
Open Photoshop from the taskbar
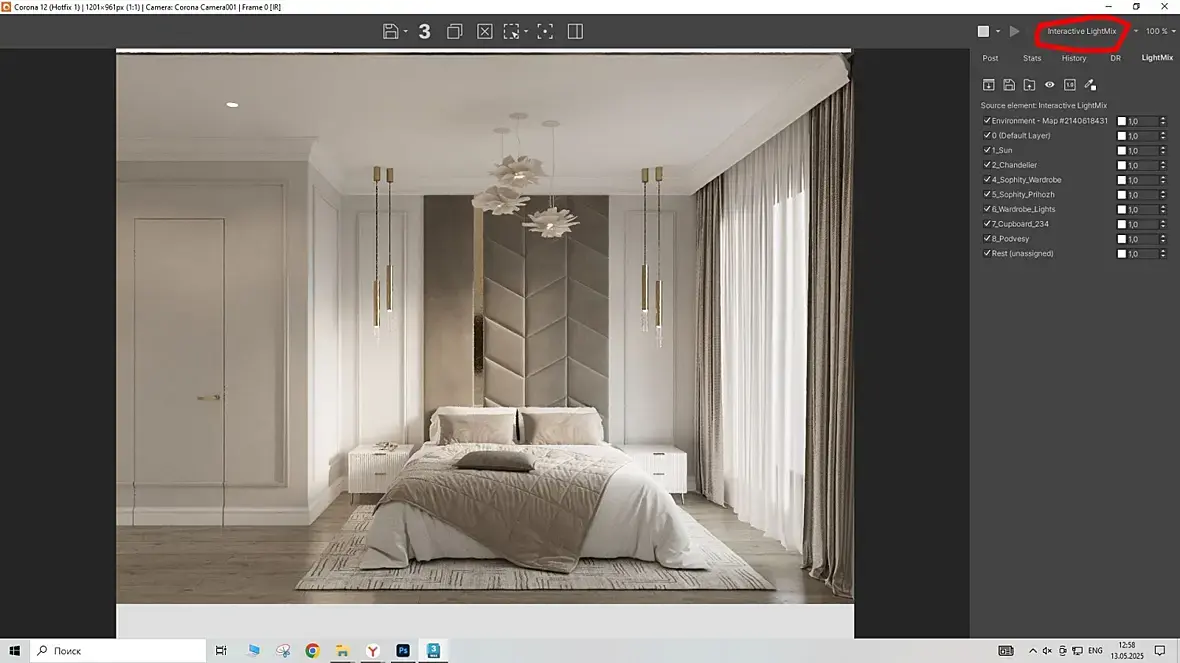tap(403, 650)
